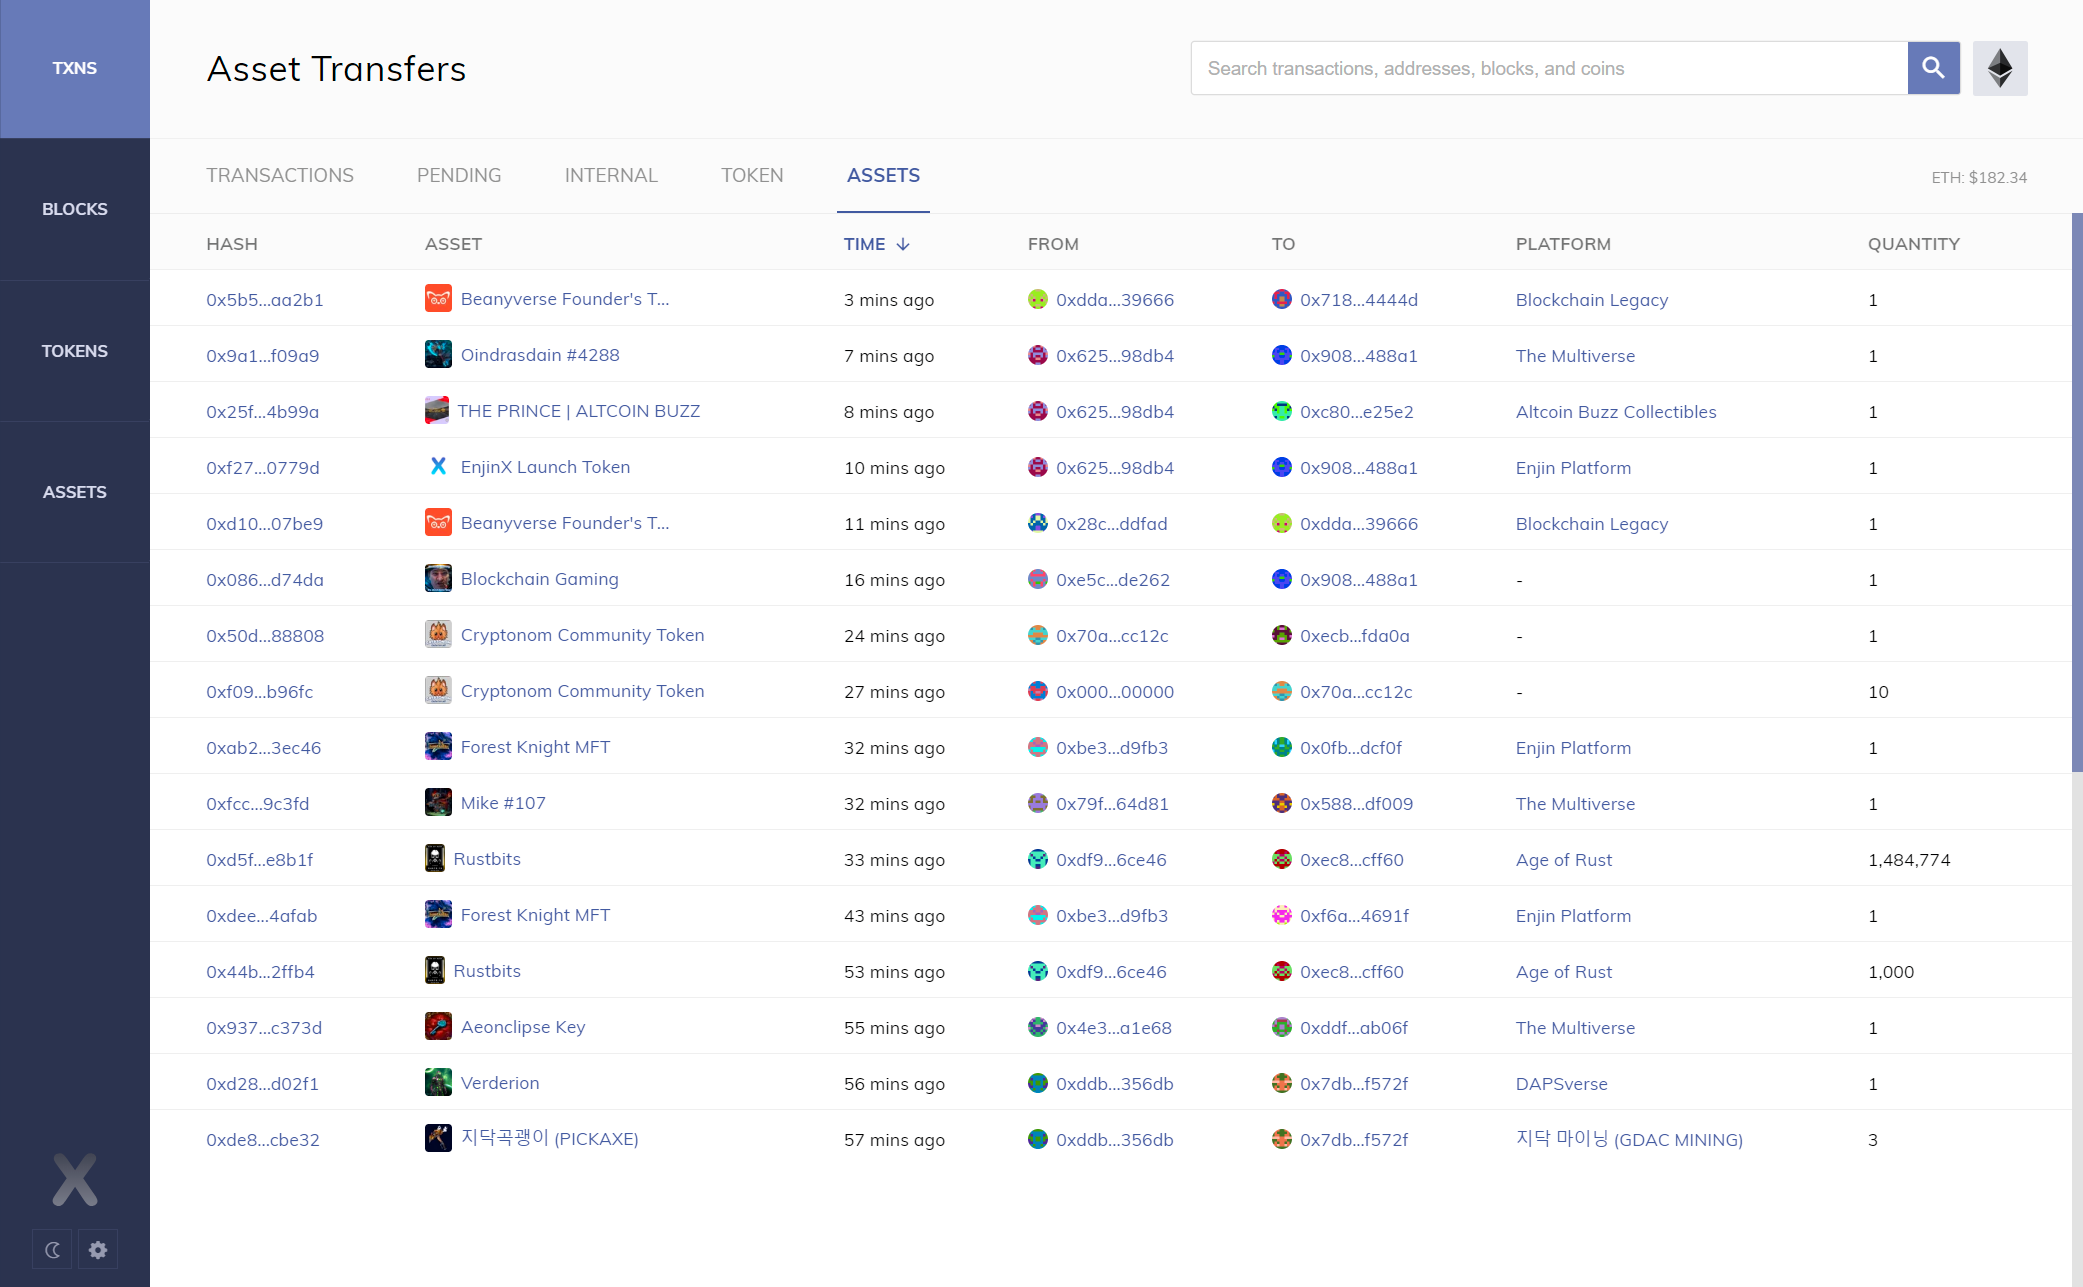Open address 0x7db...f572f in Verderion row
2083x1287 pixels.
tap(1354, 1084)
